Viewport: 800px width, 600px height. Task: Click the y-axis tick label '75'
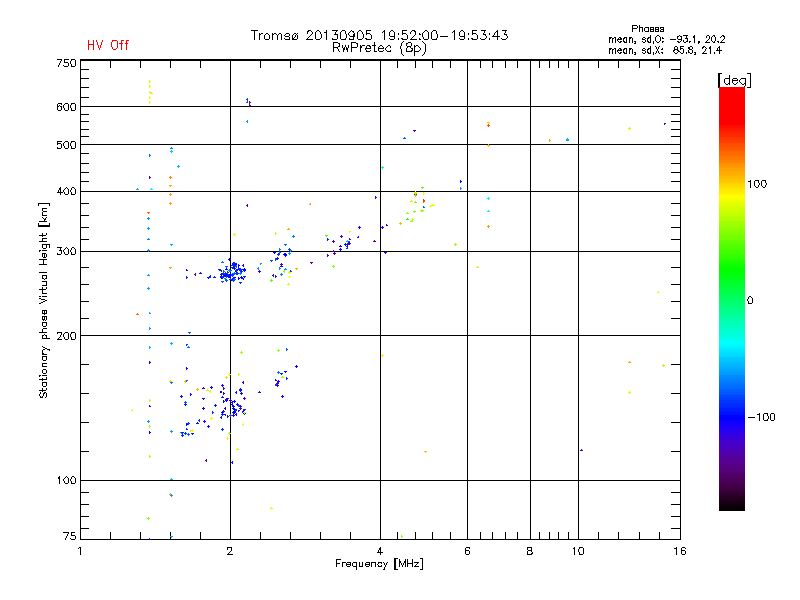pos(70,536)
